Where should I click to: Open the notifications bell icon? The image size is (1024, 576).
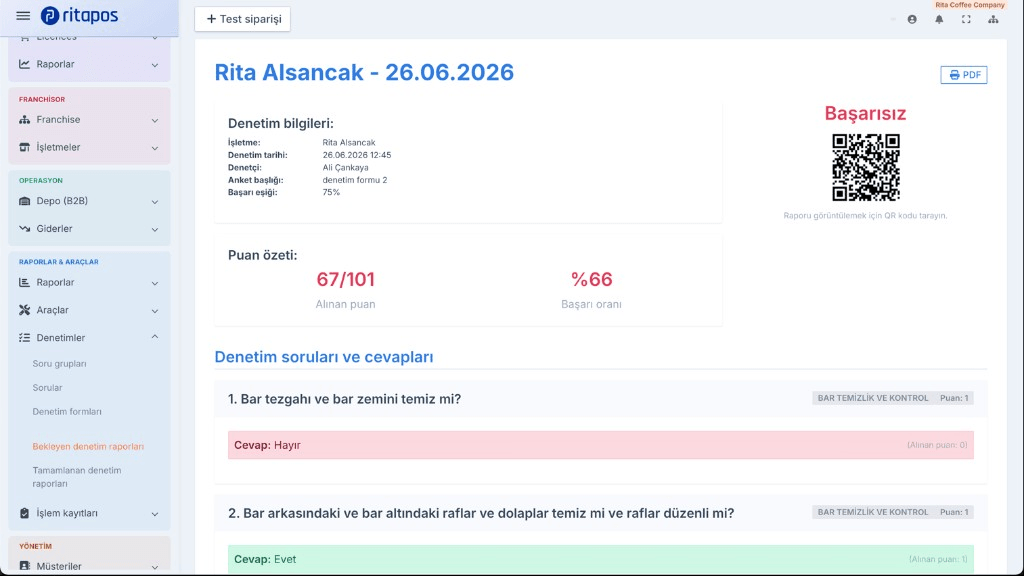939,20
